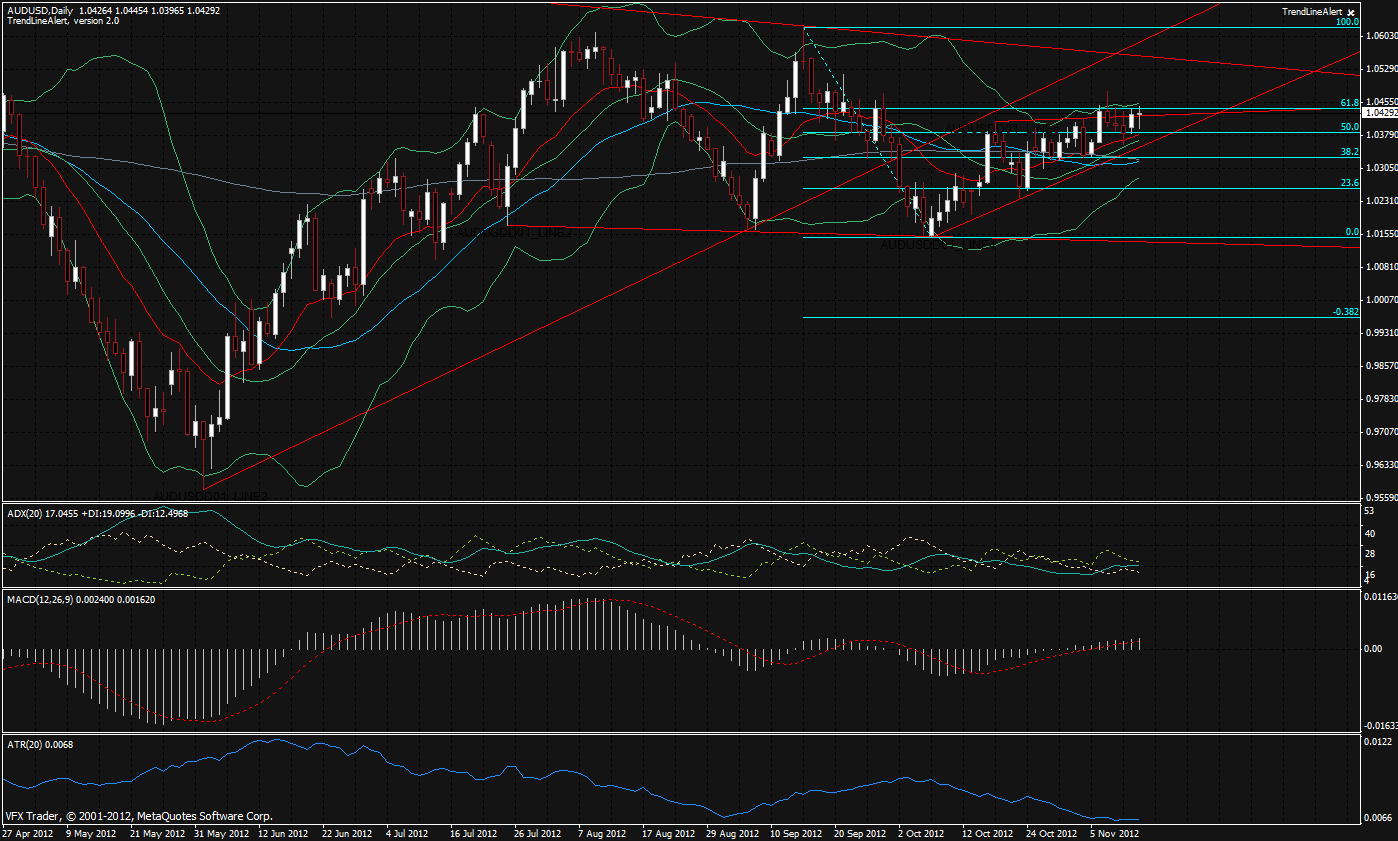Image resolution: width=1398 pixels, height=841 pixels.
Task: Click the 1.00810 price axis label
Action: click(x=1380, y=267)
